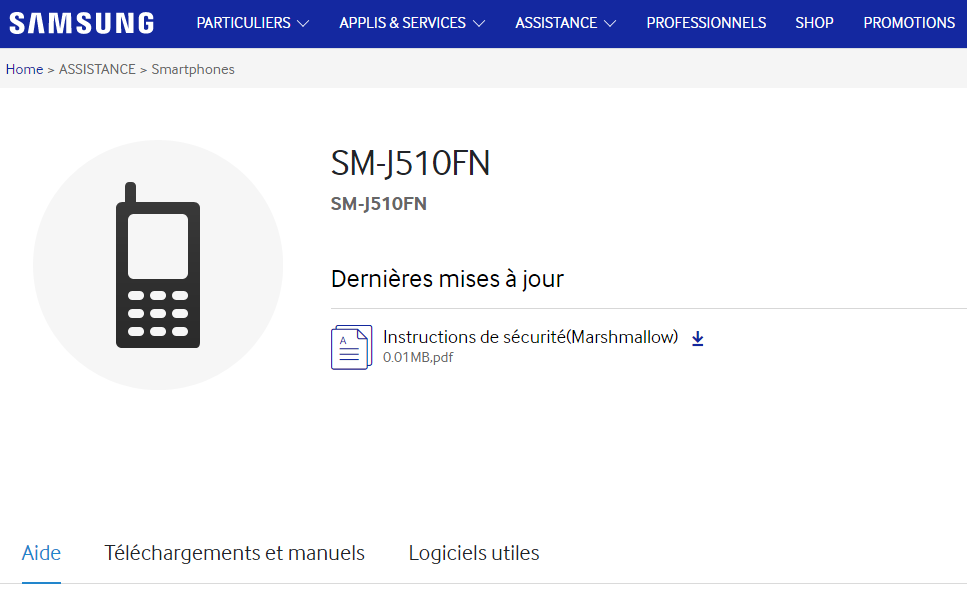Switch to the Aide tab
This screenshot has width=967, height=590.
point(41,553)
